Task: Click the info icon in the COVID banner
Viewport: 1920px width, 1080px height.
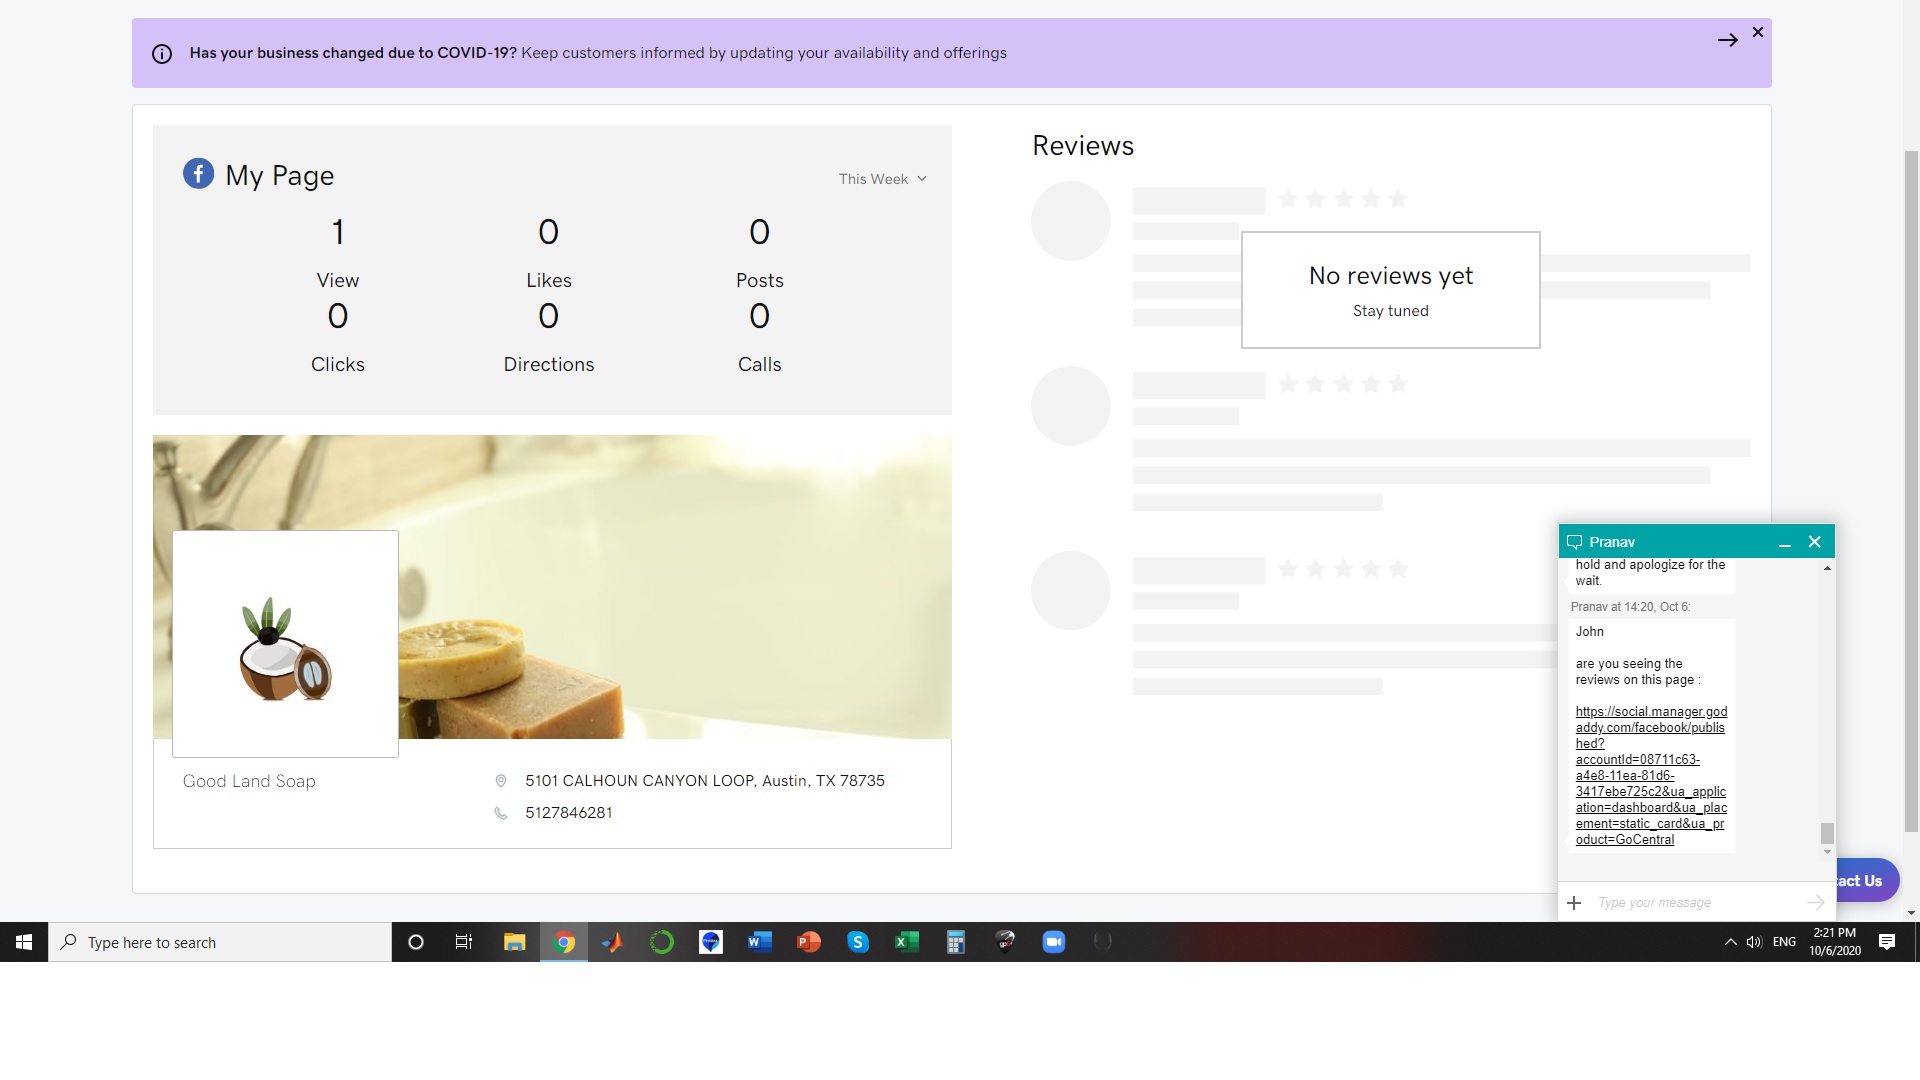Action: tap(162, 54)
